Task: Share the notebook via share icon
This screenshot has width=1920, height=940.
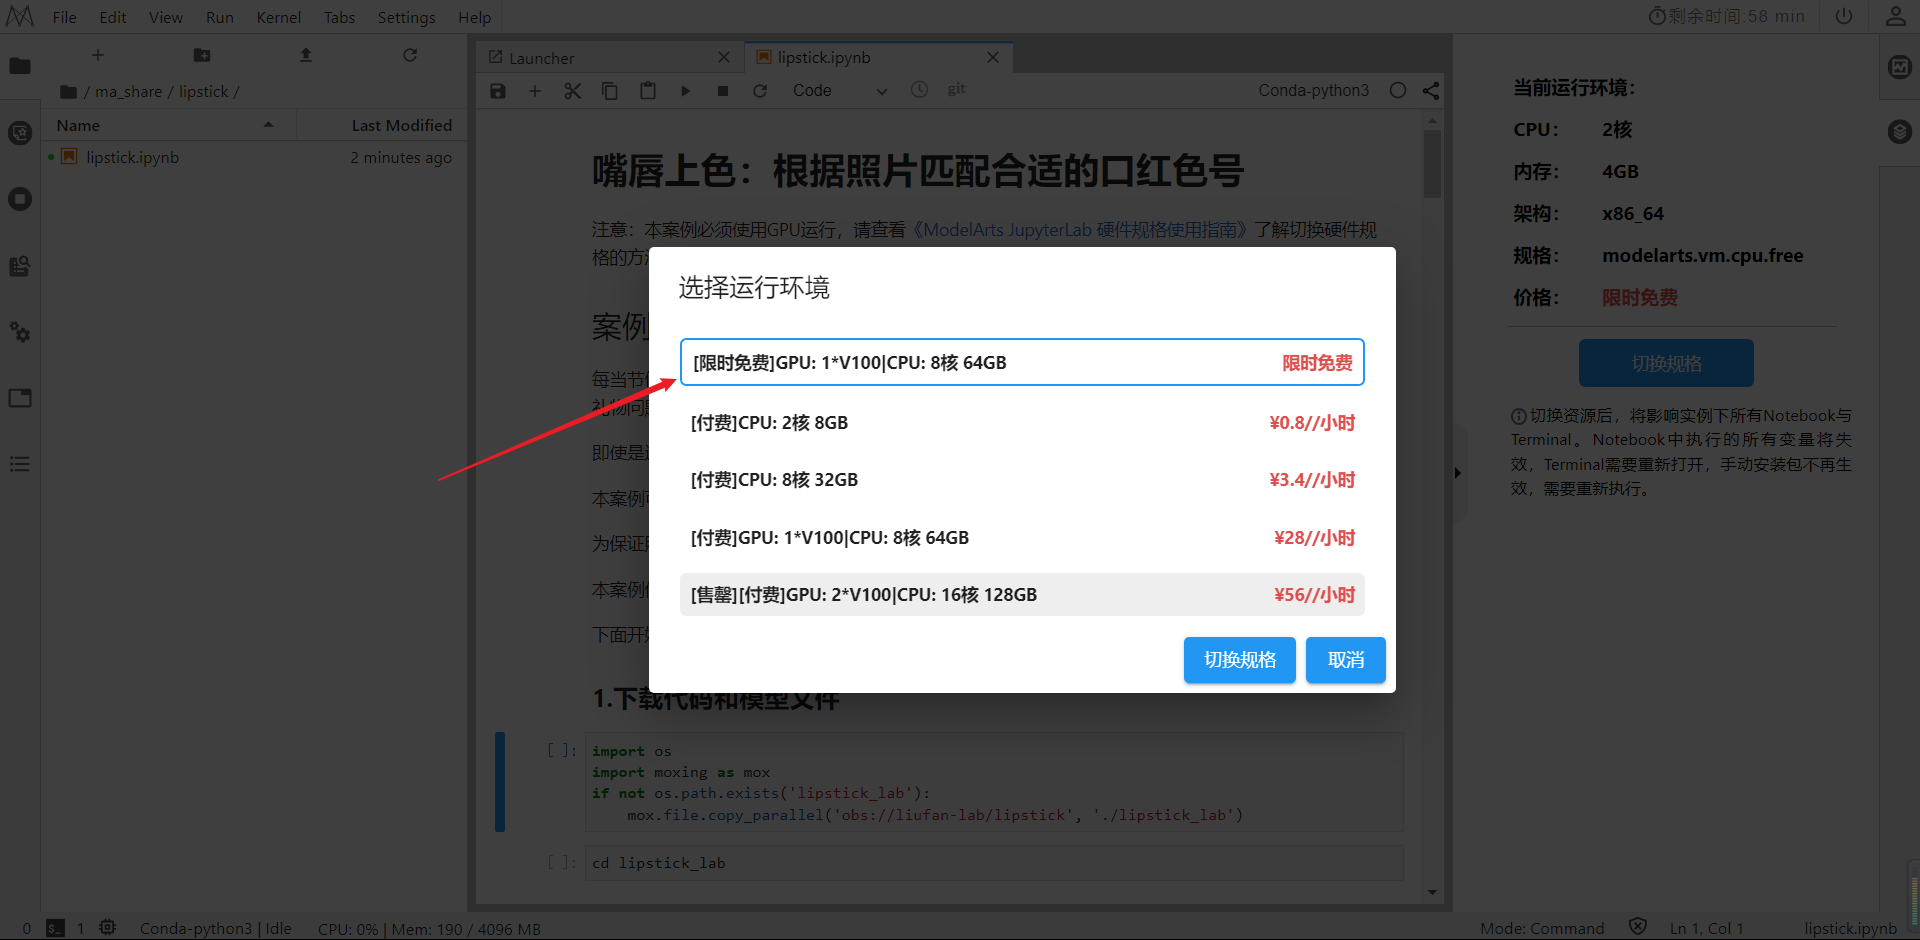Action: tap(1431, 91)
